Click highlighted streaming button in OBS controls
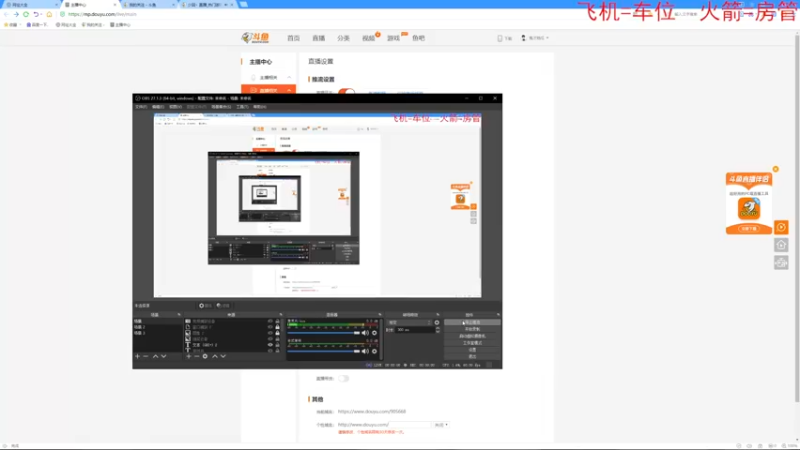 click(472, 322)
